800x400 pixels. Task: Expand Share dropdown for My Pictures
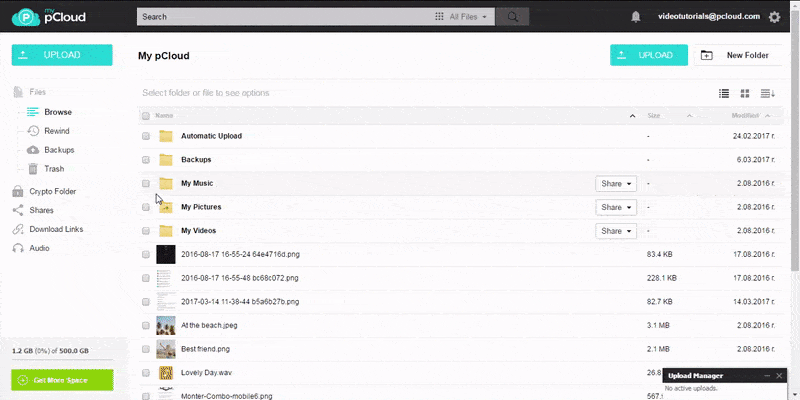pos(616,207)
